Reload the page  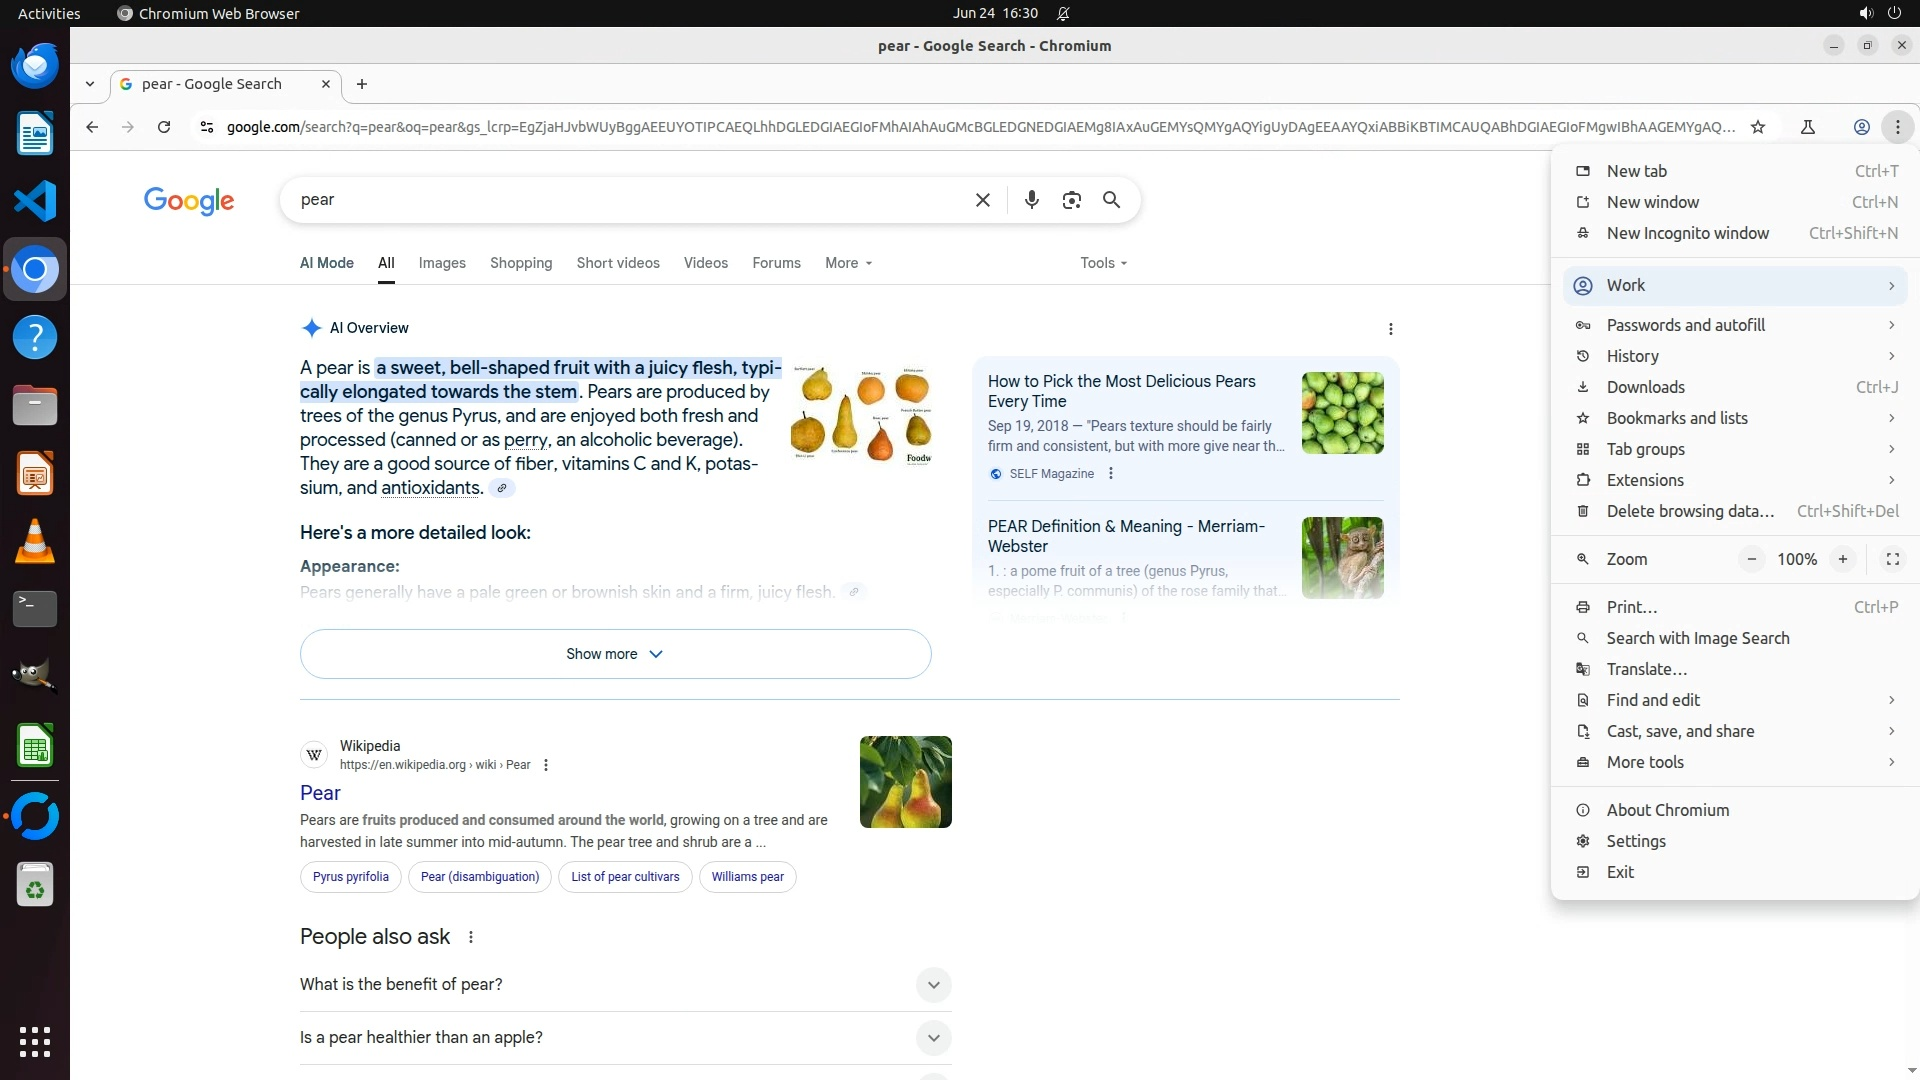(164, 127)
